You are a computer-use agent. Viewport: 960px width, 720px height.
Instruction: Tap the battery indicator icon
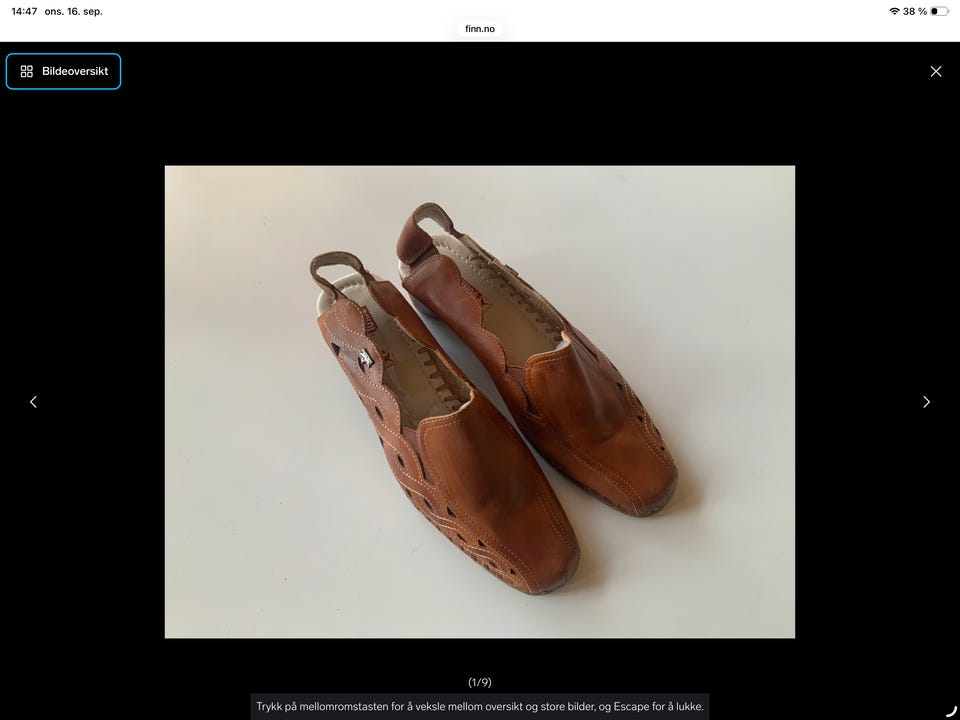click(x=940, y=11)
